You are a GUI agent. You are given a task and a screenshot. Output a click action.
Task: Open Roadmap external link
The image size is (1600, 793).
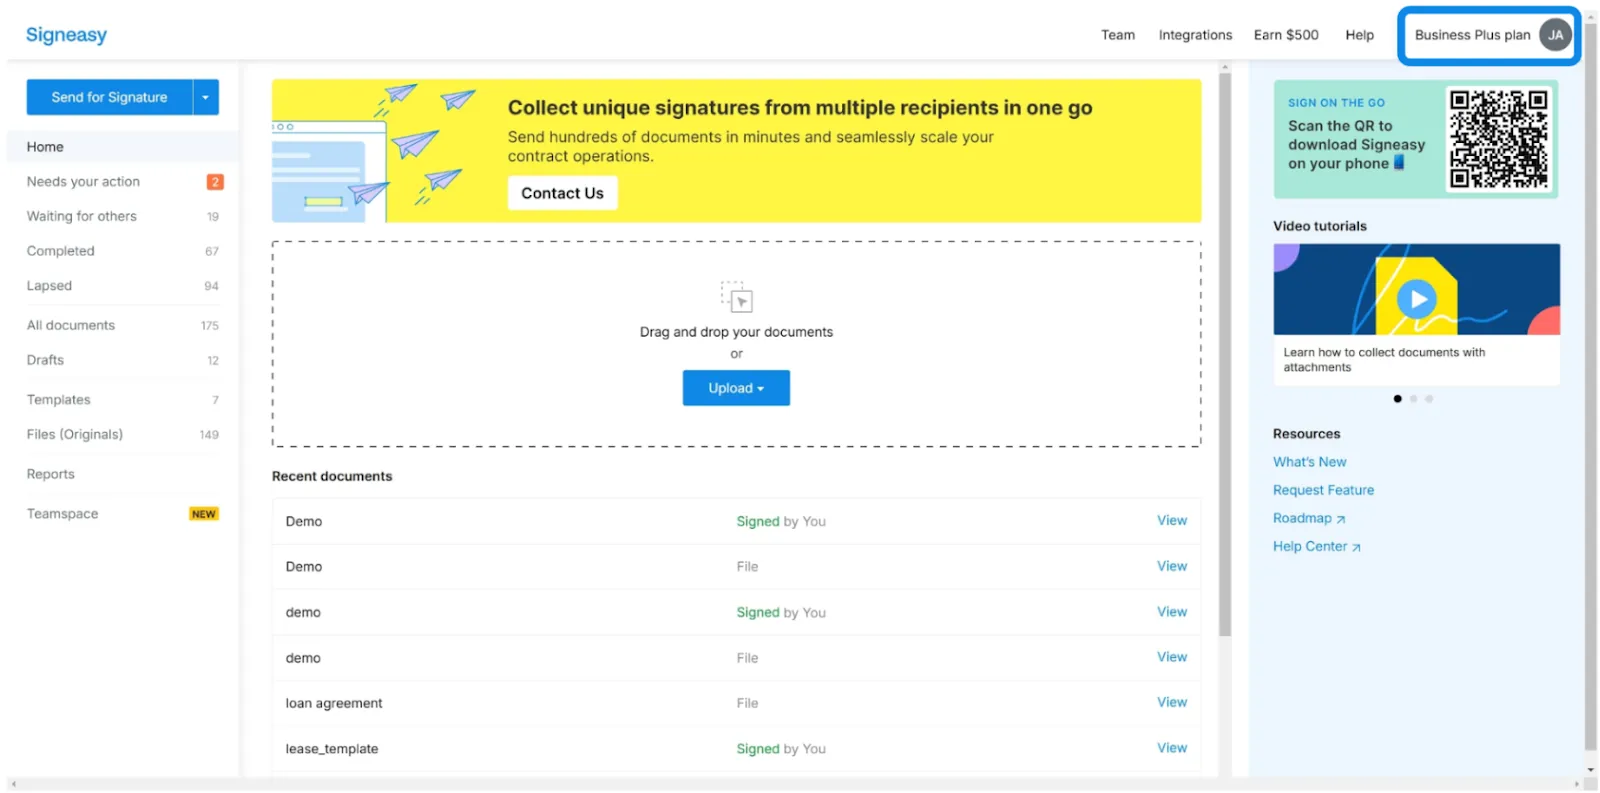(x=1309, y=518)
